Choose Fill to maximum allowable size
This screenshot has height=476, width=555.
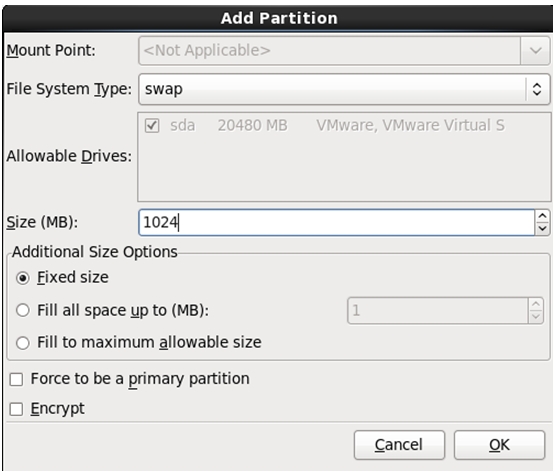point(23,343)
